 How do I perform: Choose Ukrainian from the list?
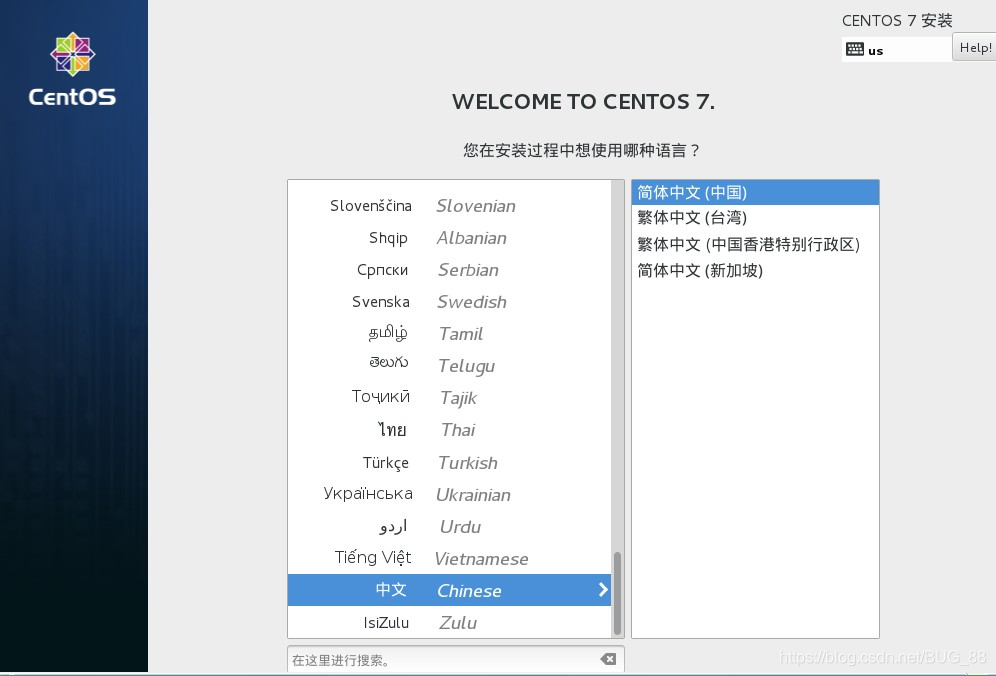coord(449,494)
